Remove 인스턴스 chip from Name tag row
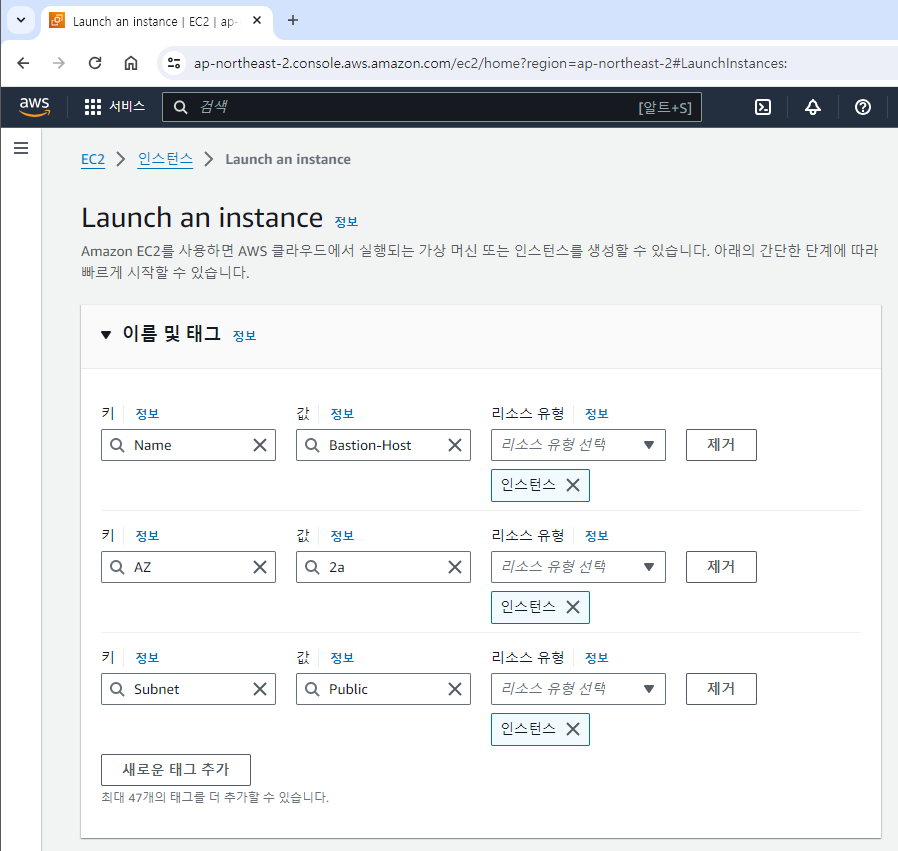898x851 pixels. coord(573,485)
